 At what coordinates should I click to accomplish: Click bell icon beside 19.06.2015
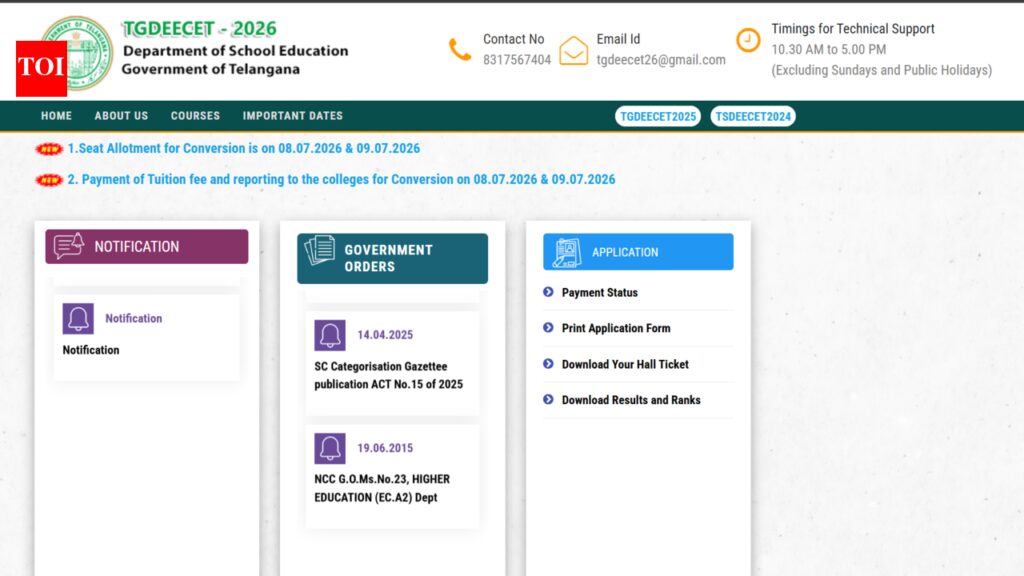pos(330,449)
